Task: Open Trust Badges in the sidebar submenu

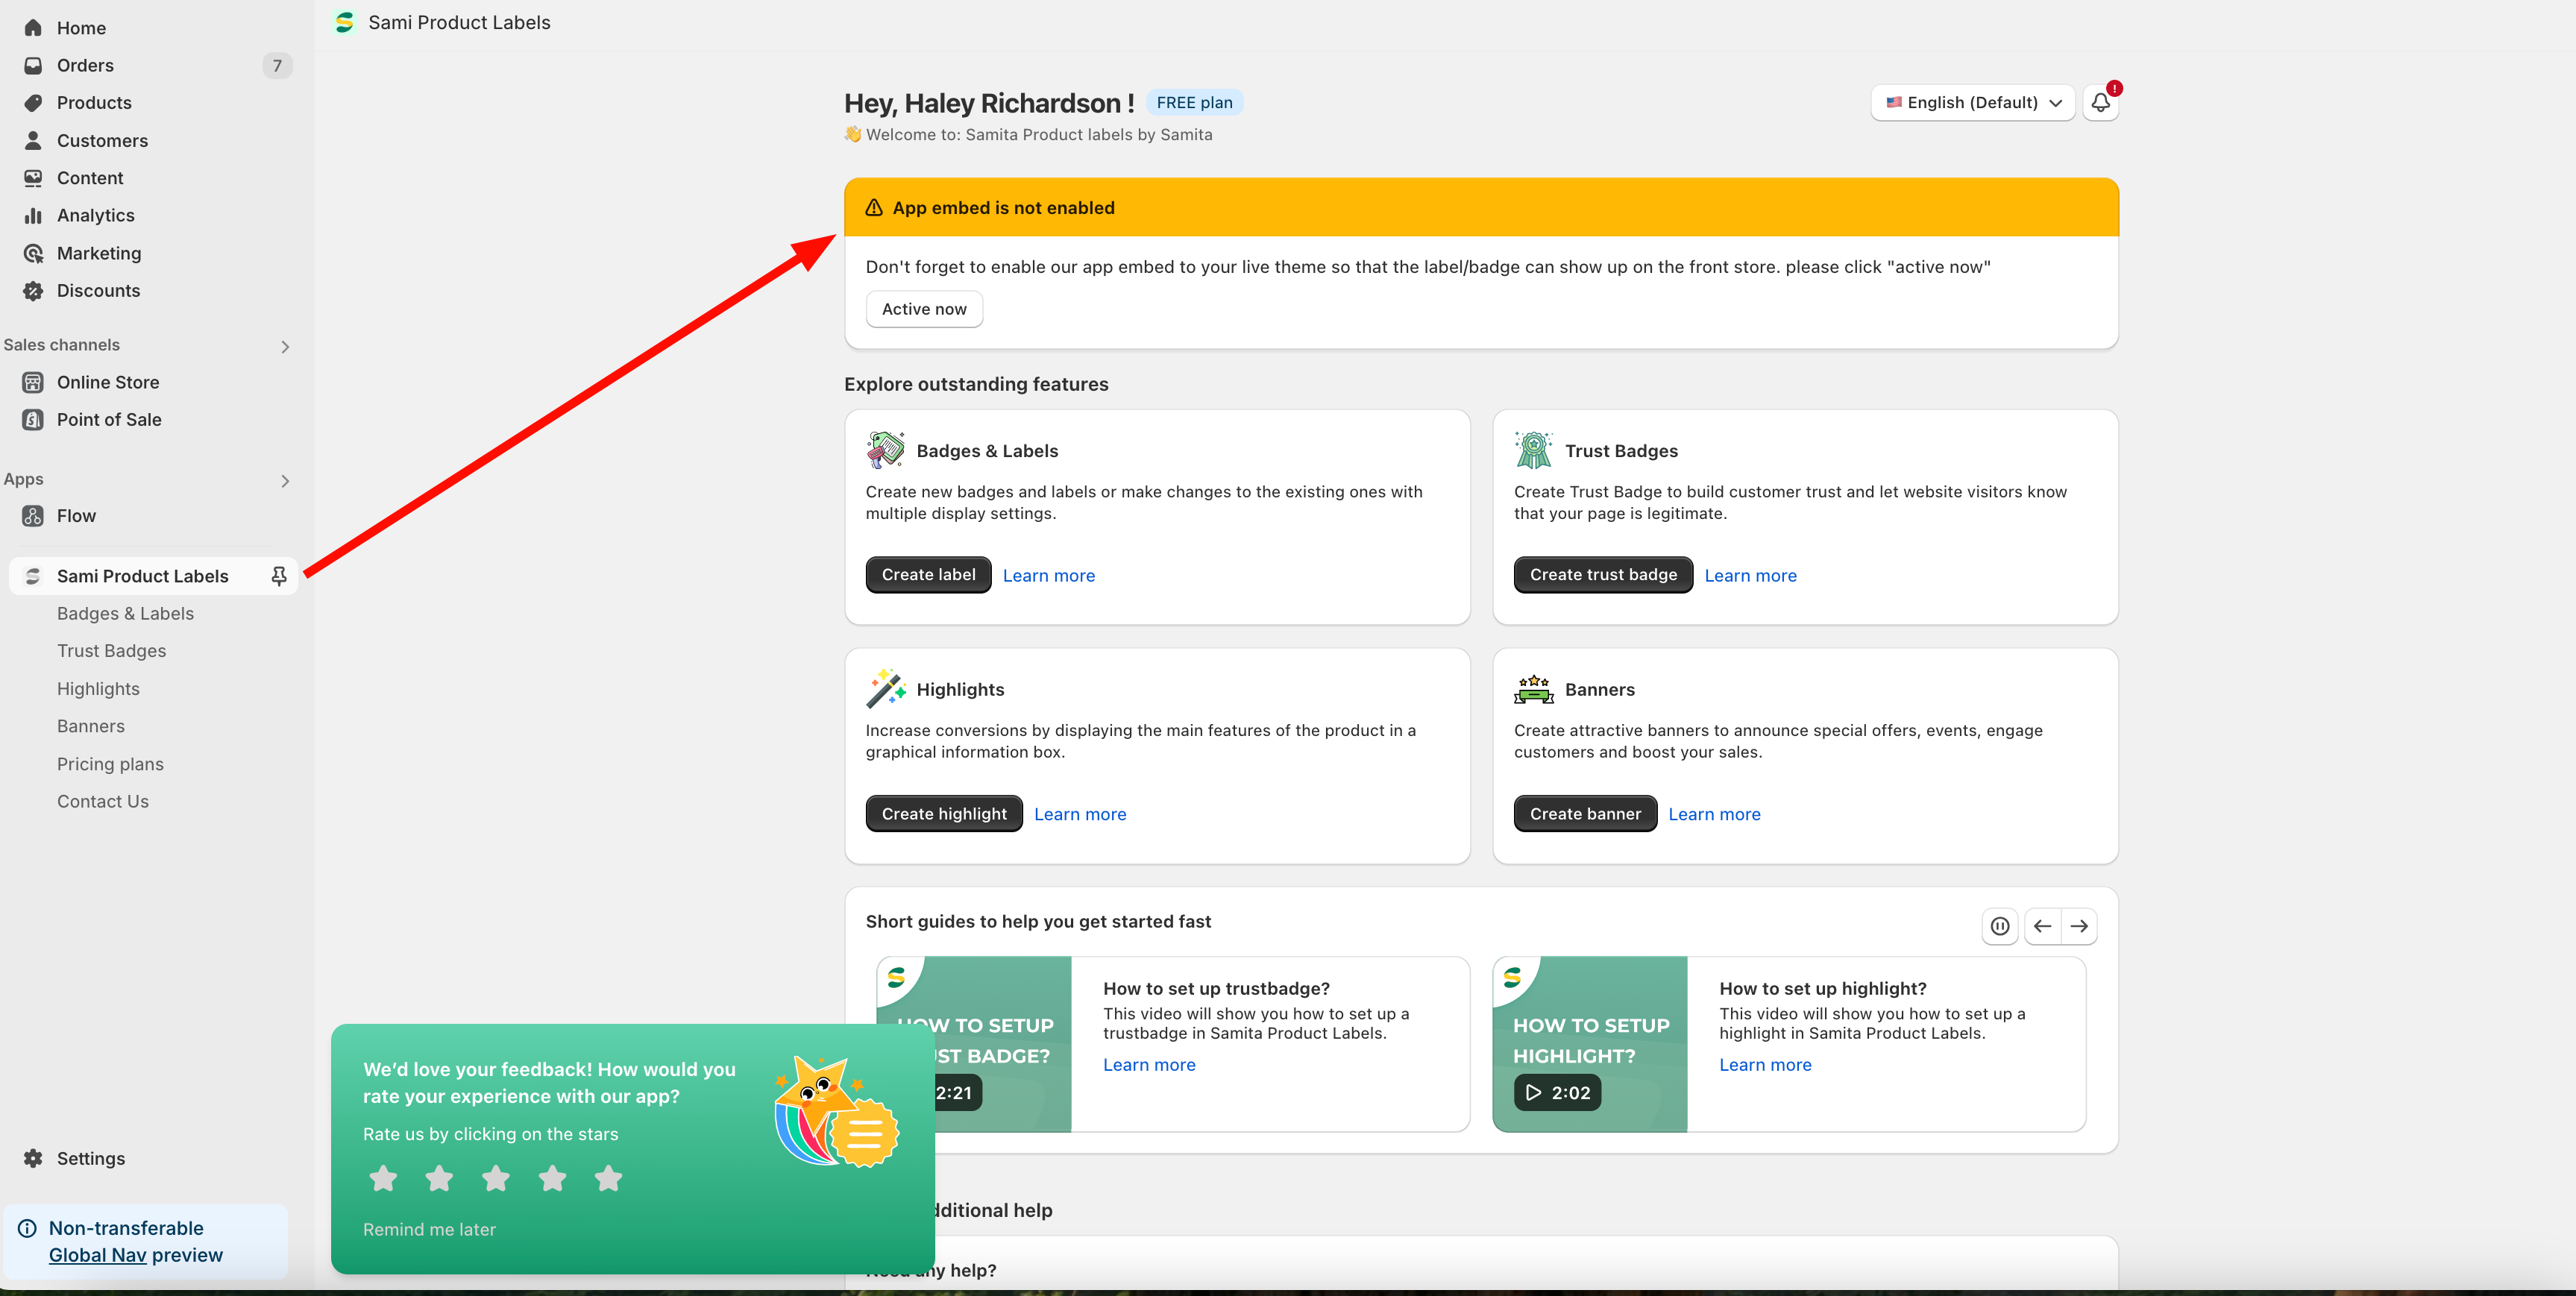Action: click(x=111, y=651)
